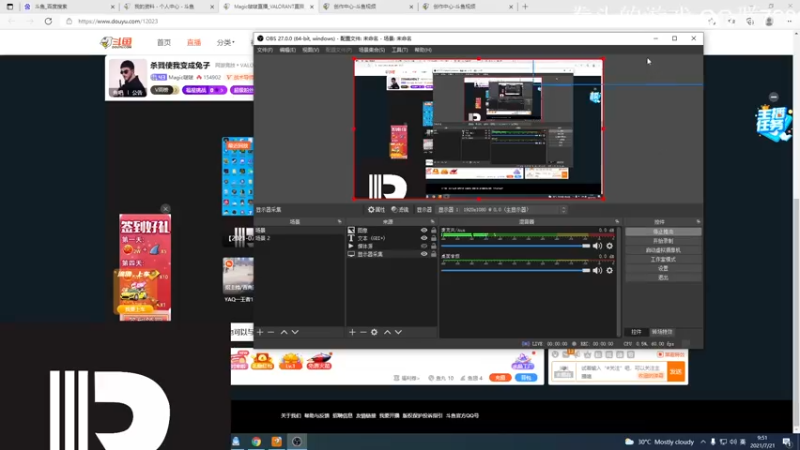Pop out the Sources dock via header icon

pos(433,222)
